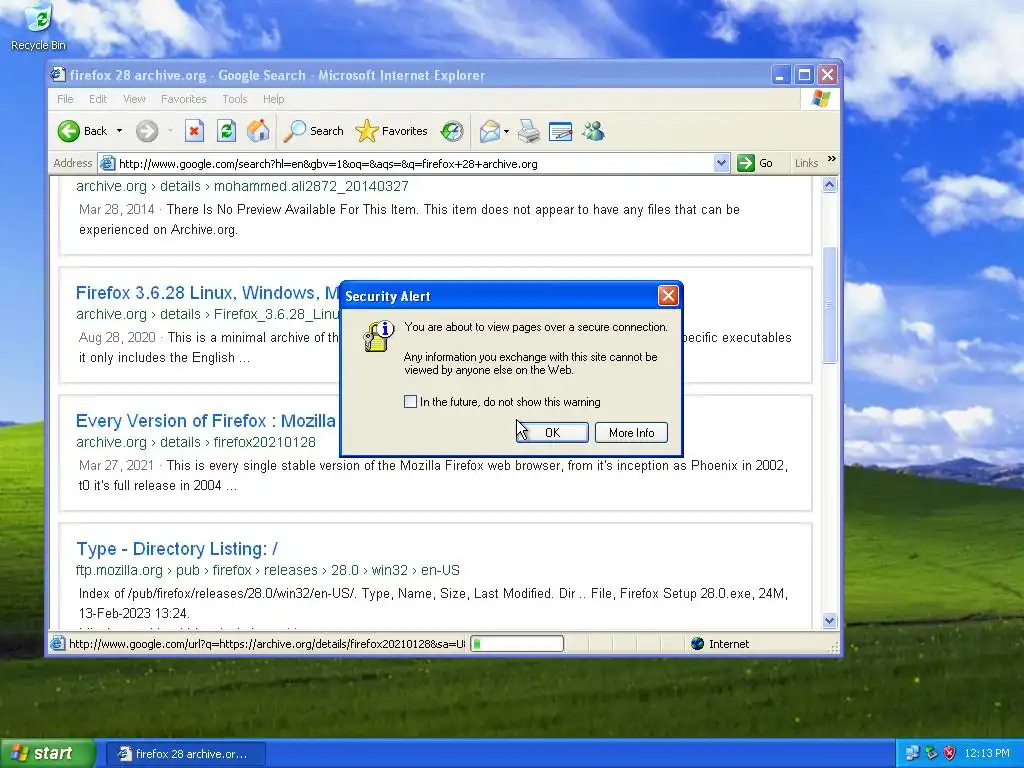Click the 'Mar 27, 2021' result date
This screenshot has width=1024, height=768.
pyautogui.click(x=116, y=466)
